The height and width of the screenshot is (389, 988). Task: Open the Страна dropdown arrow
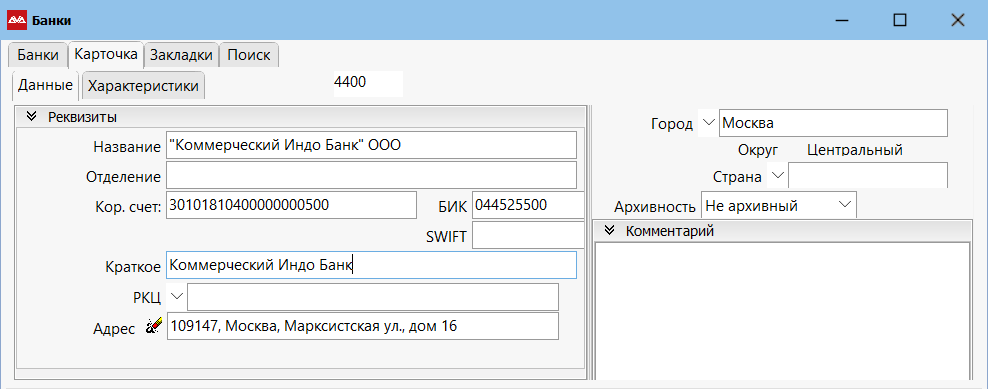778,175
